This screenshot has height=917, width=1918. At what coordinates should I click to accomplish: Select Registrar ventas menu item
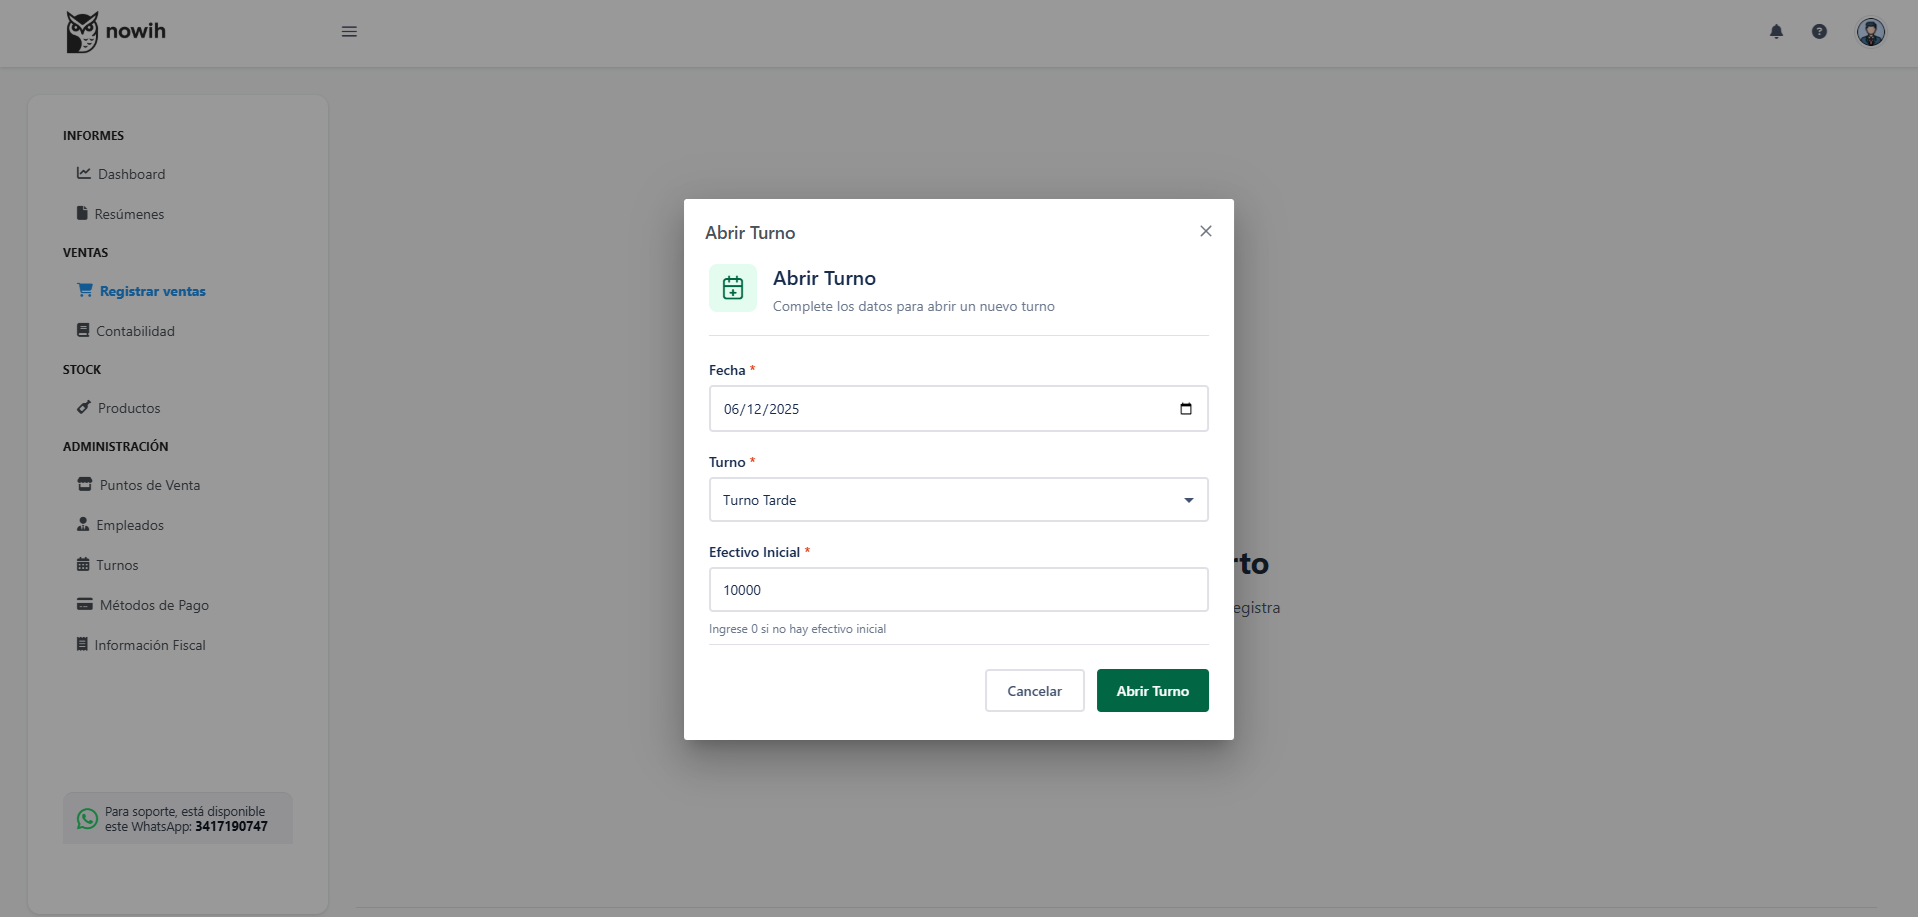pos(152,291)
